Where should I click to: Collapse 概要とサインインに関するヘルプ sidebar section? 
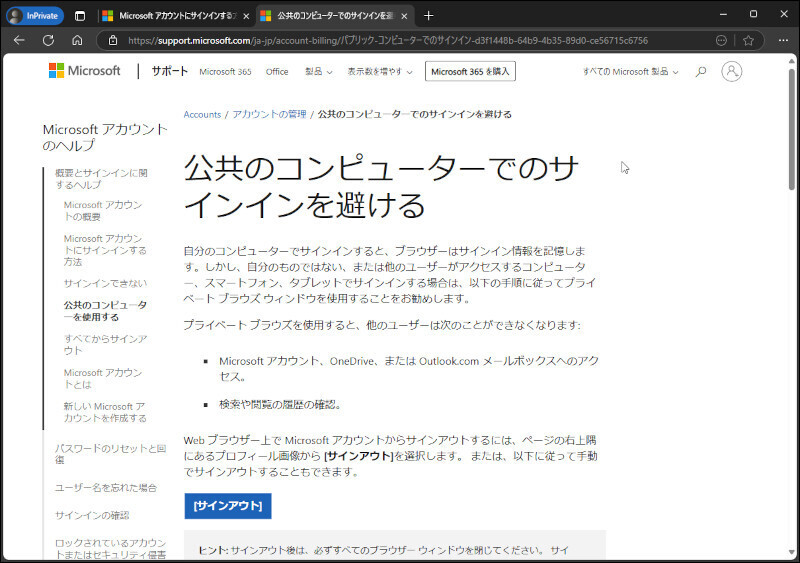(101, 179)
